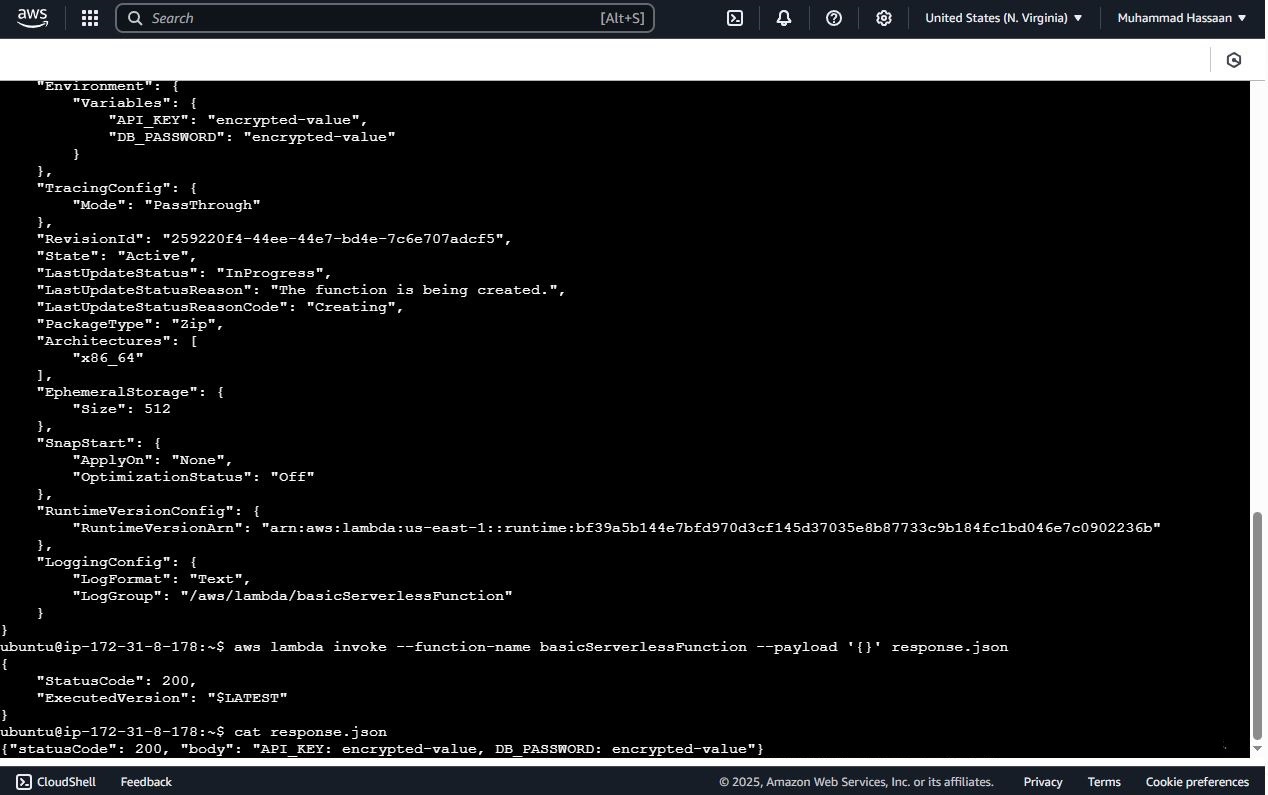The image size is (1268, 795).
Task: Click the "LastUpdateStatus": "InProgress" line
Action: point(184,273)
